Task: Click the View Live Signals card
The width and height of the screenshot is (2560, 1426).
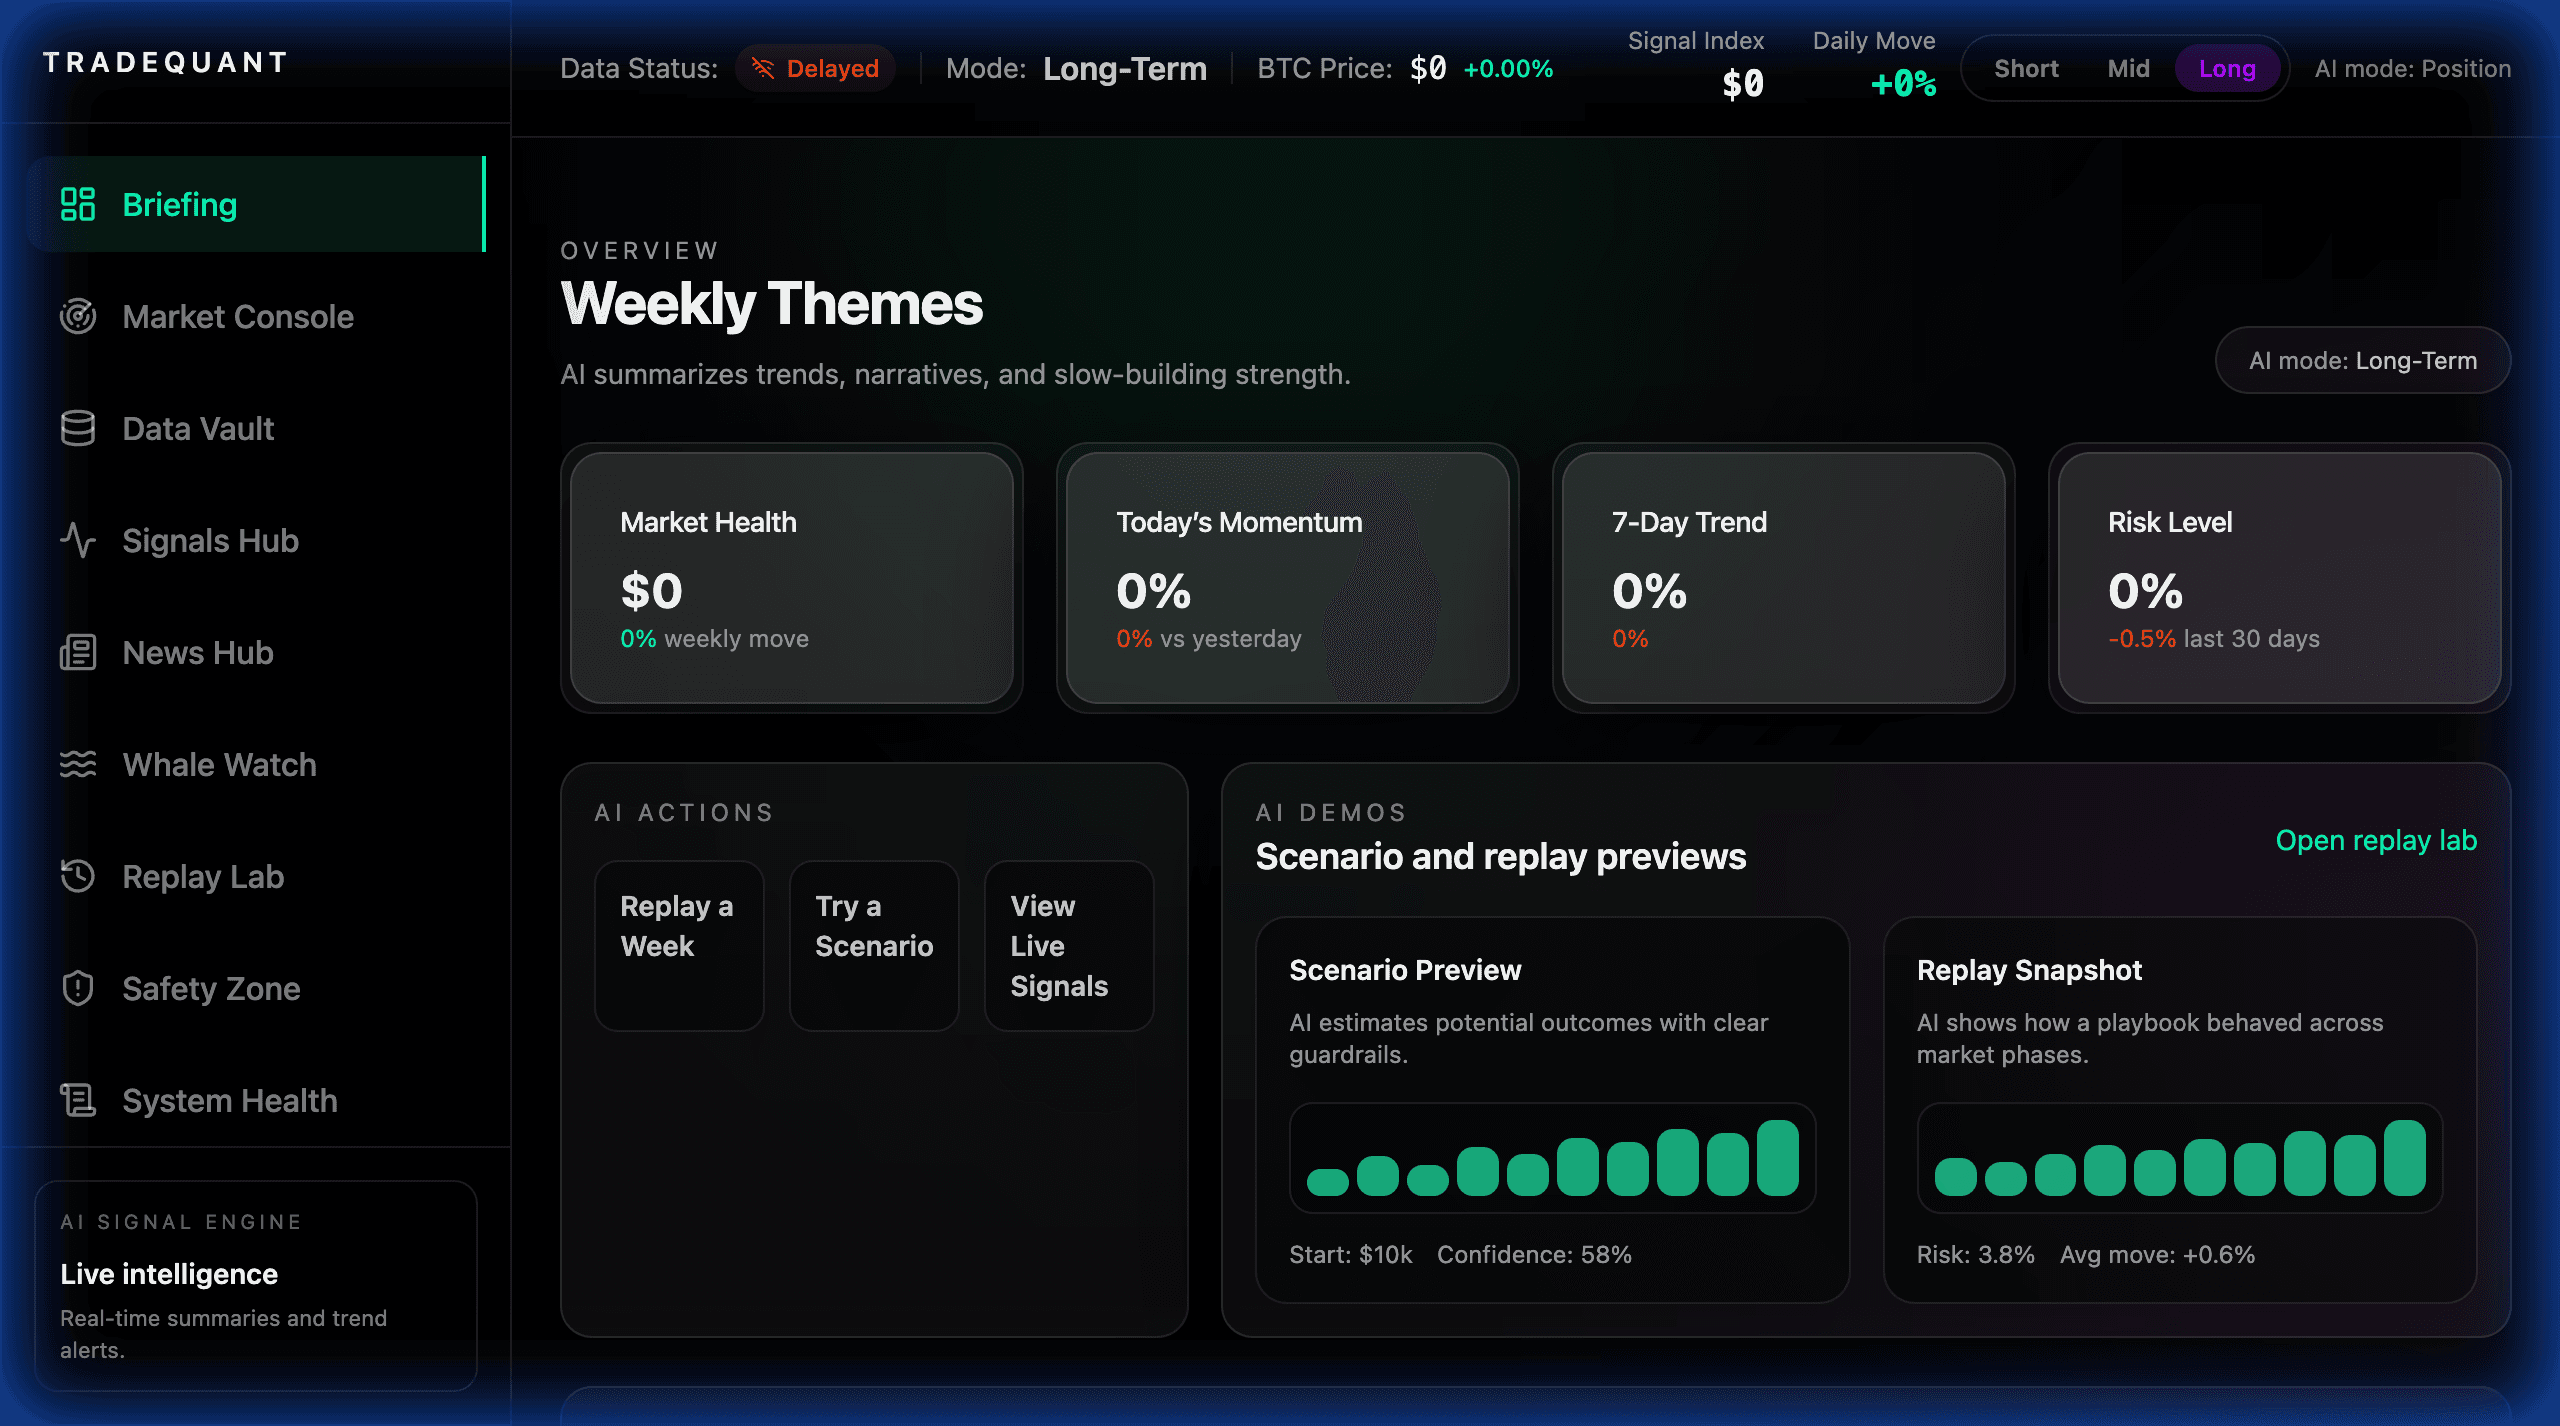Action: pyautogui.click(x=1069, y=945)
